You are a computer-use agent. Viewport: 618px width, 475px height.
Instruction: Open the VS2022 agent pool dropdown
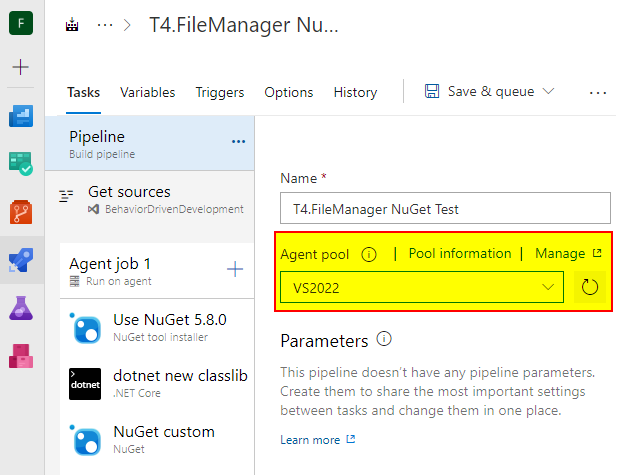click(422, 287)
